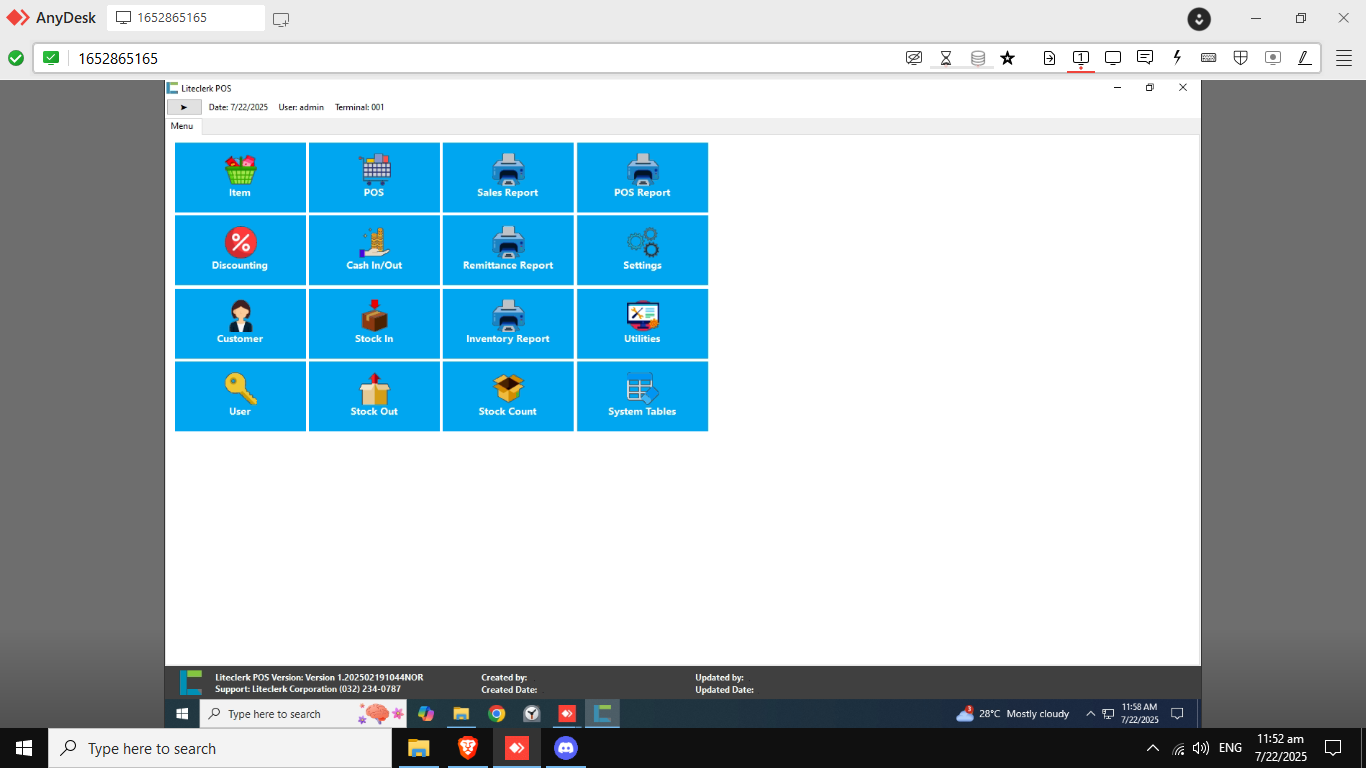The height and width of the screenshot is (768, 1366).
Task: Open the Stock Count tile
Action: 508,396
